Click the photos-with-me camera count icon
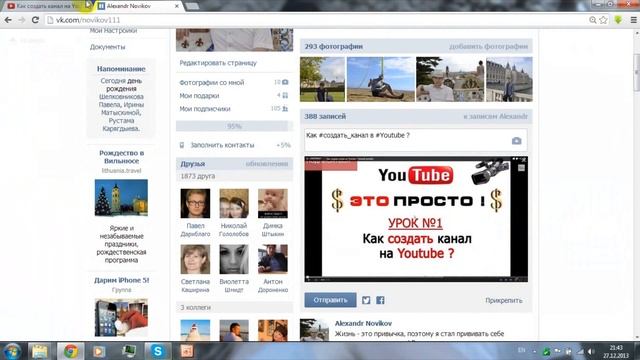 click(285, 82)
